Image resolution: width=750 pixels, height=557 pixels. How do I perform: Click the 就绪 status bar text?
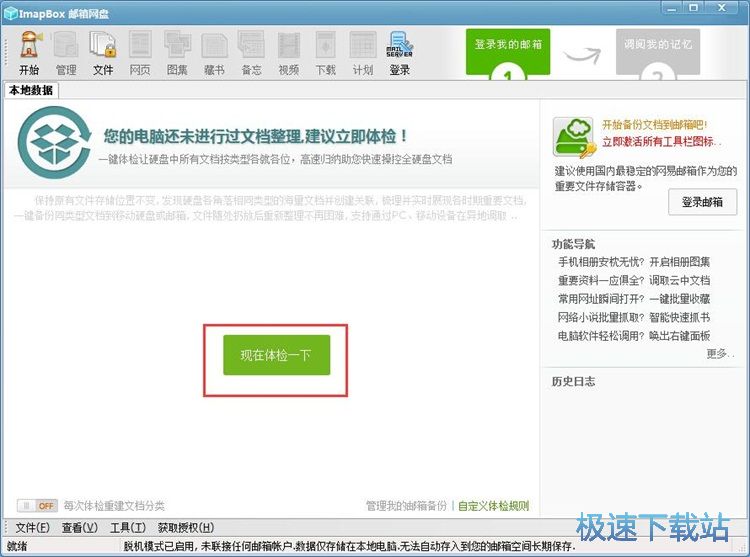point(17,546)
